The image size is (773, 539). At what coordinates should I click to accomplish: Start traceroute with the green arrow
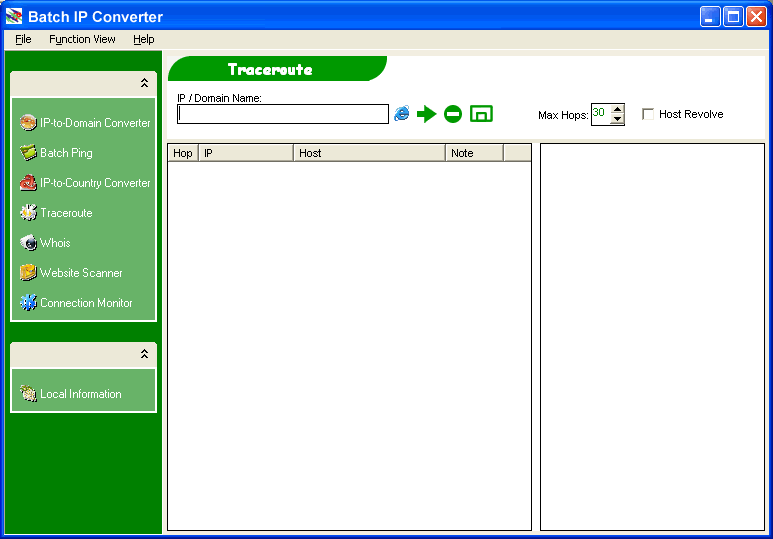(x=426, y=114)
